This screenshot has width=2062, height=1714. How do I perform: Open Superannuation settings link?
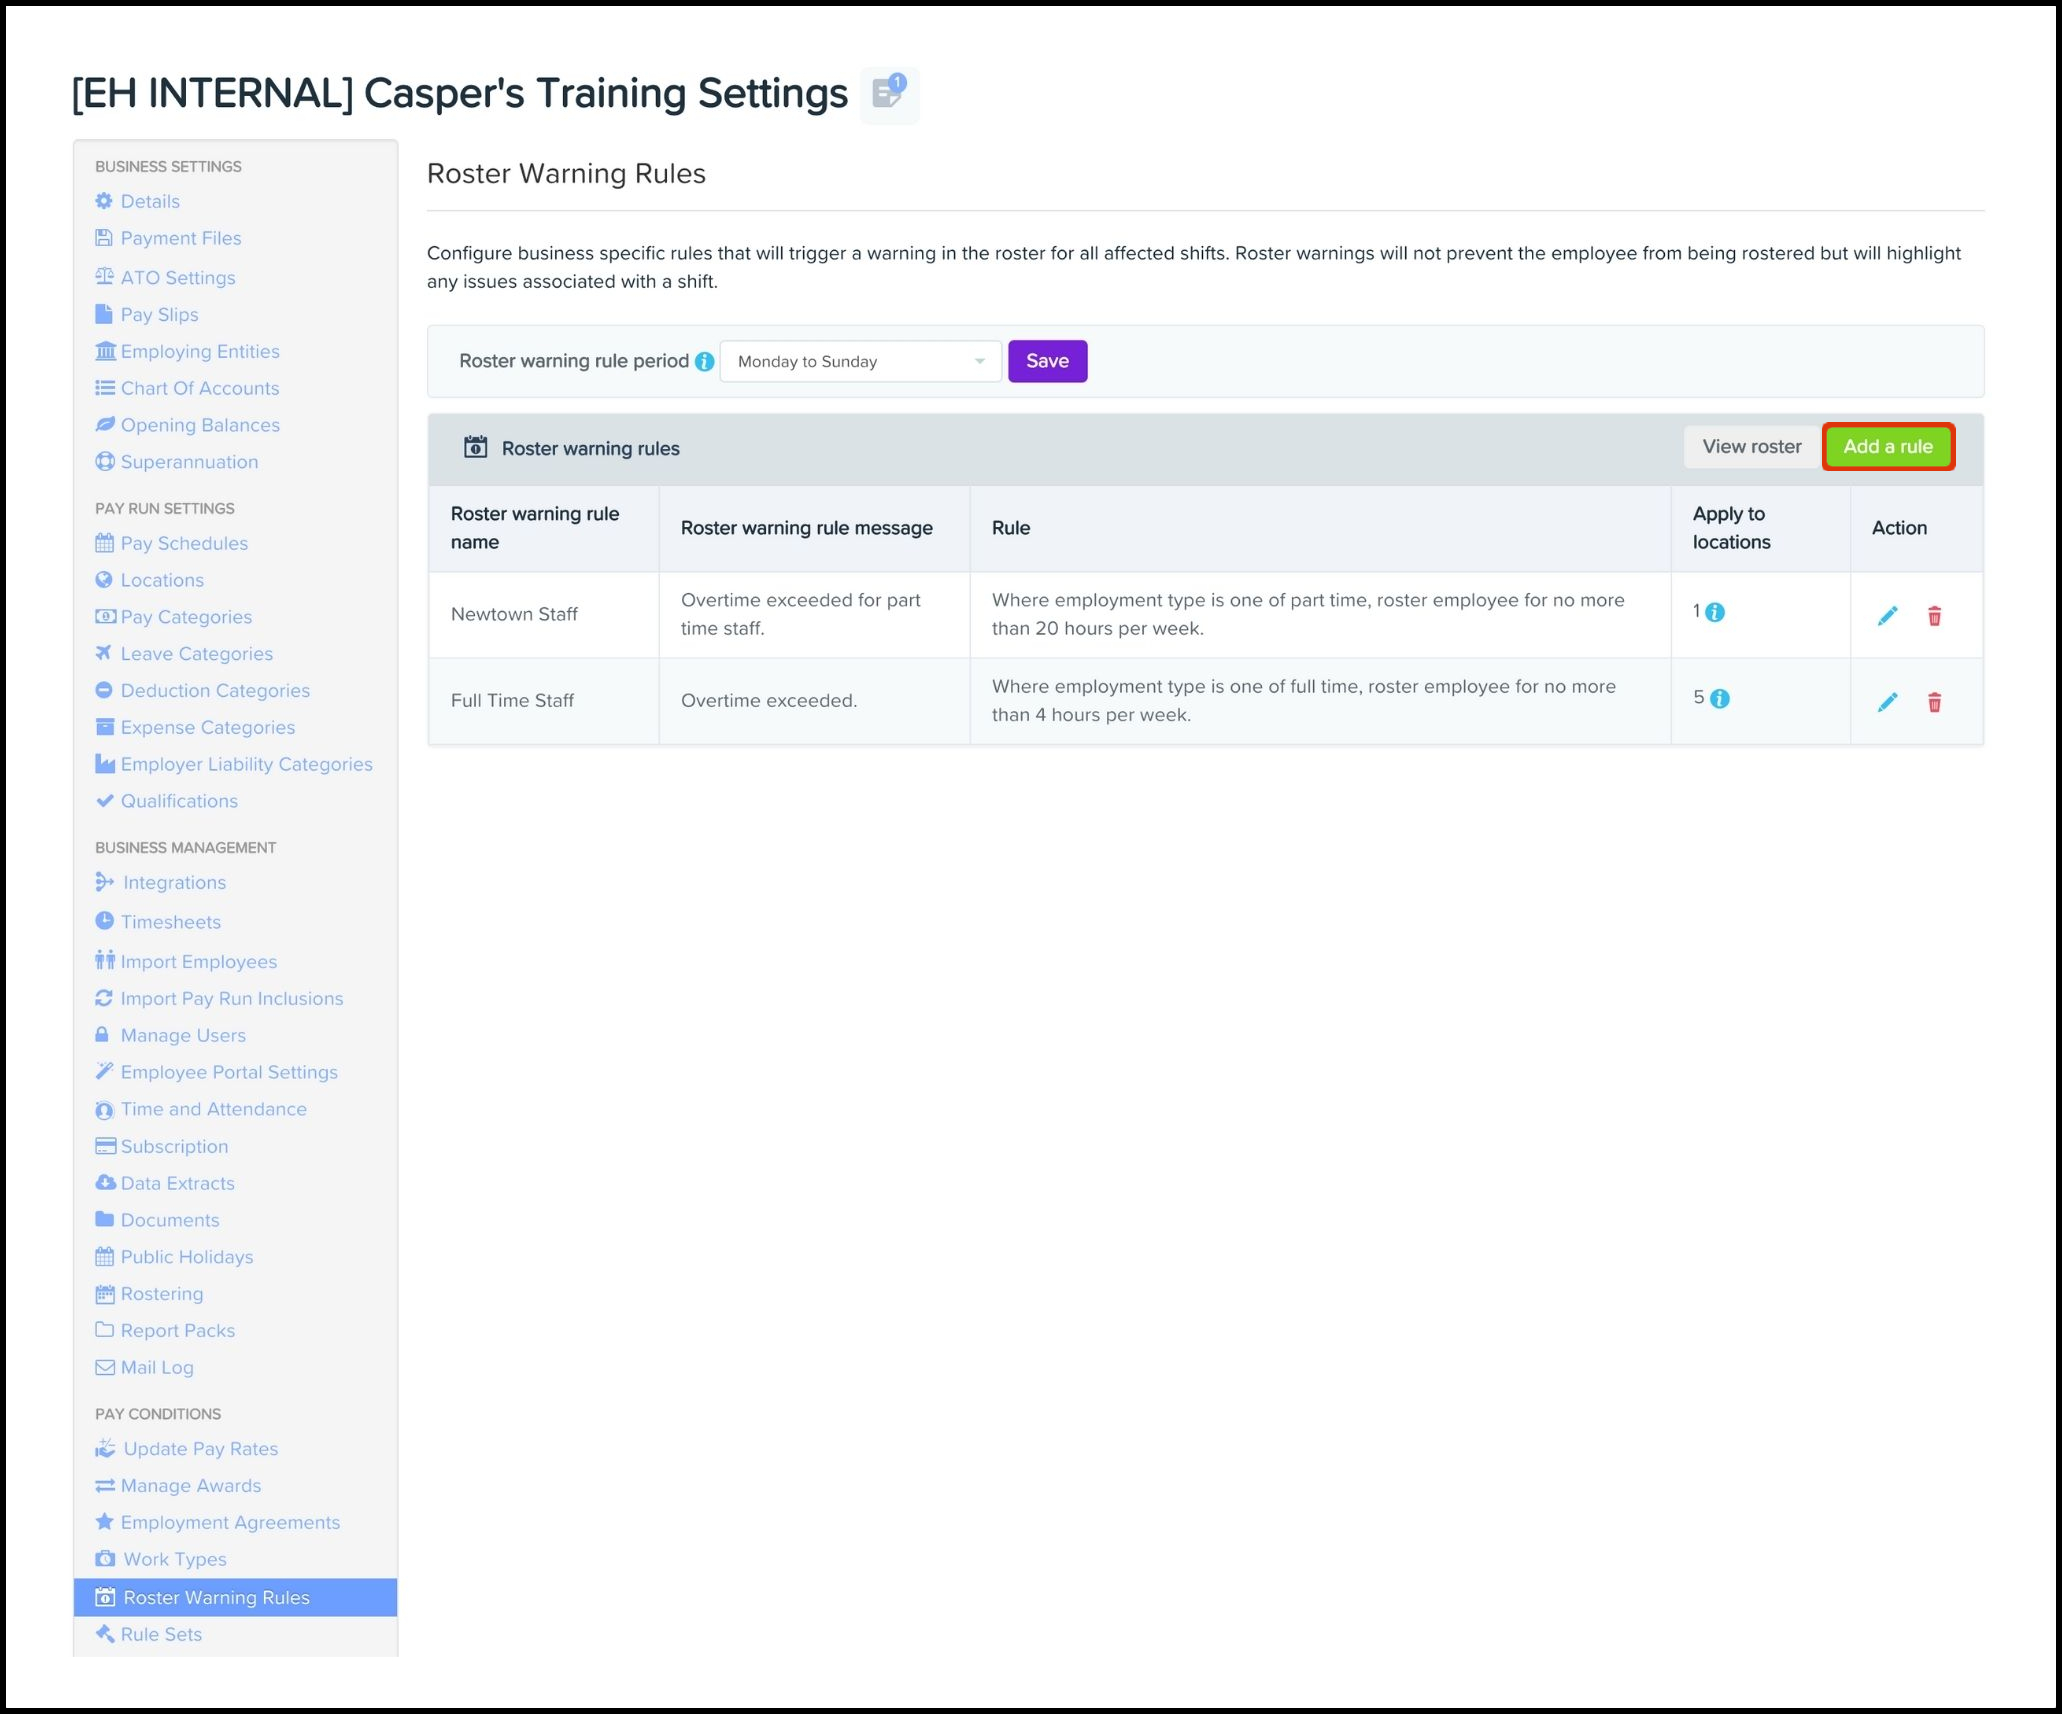click(189, 462)
